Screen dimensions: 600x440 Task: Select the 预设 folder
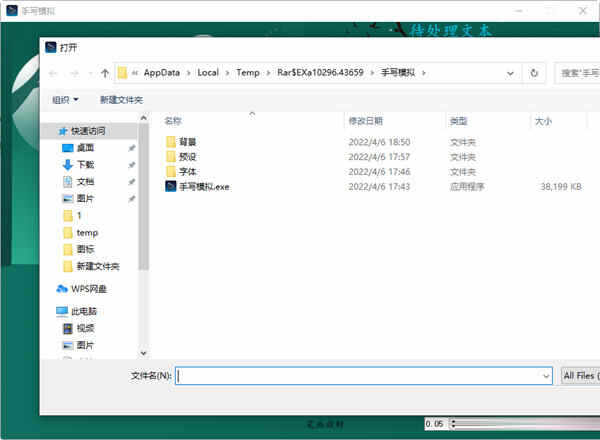pos(181,156)
